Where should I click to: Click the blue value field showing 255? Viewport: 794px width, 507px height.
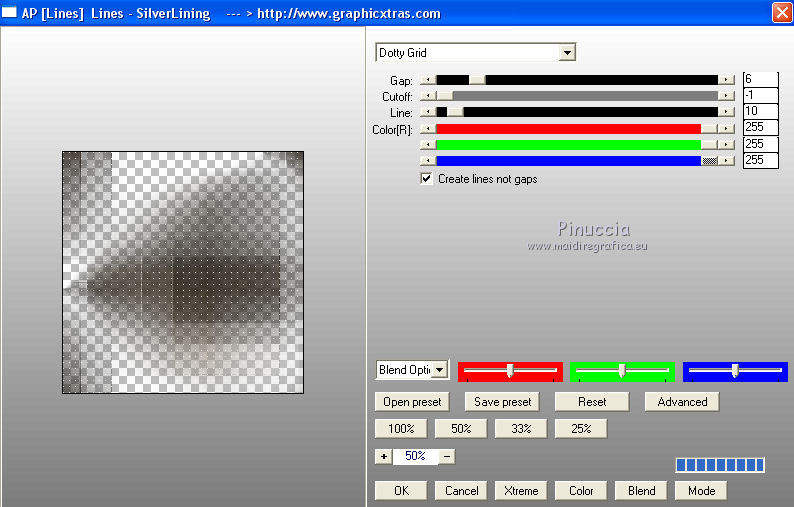click(761, 160)
